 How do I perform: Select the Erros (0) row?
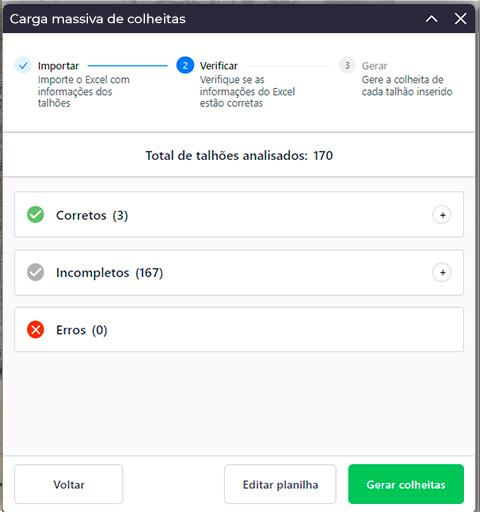[239, 330]
